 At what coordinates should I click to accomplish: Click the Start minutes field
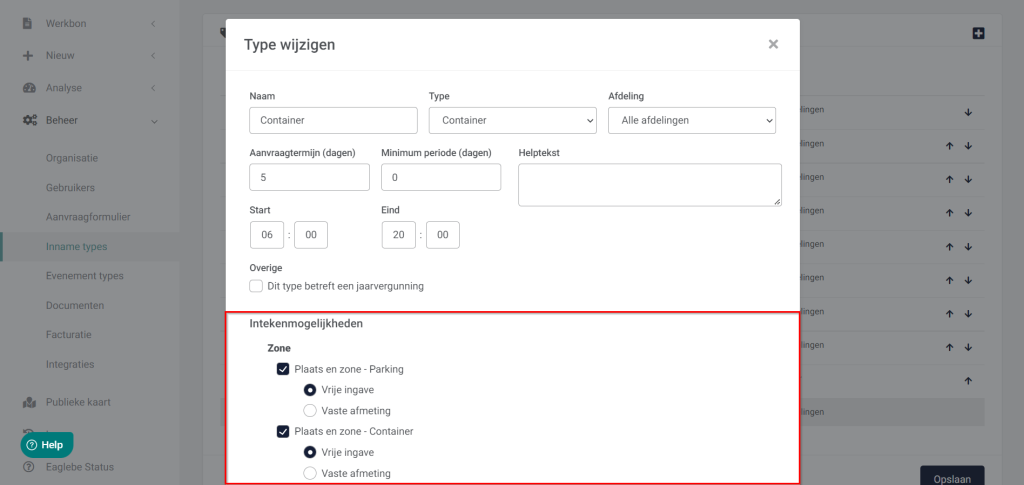311,235
